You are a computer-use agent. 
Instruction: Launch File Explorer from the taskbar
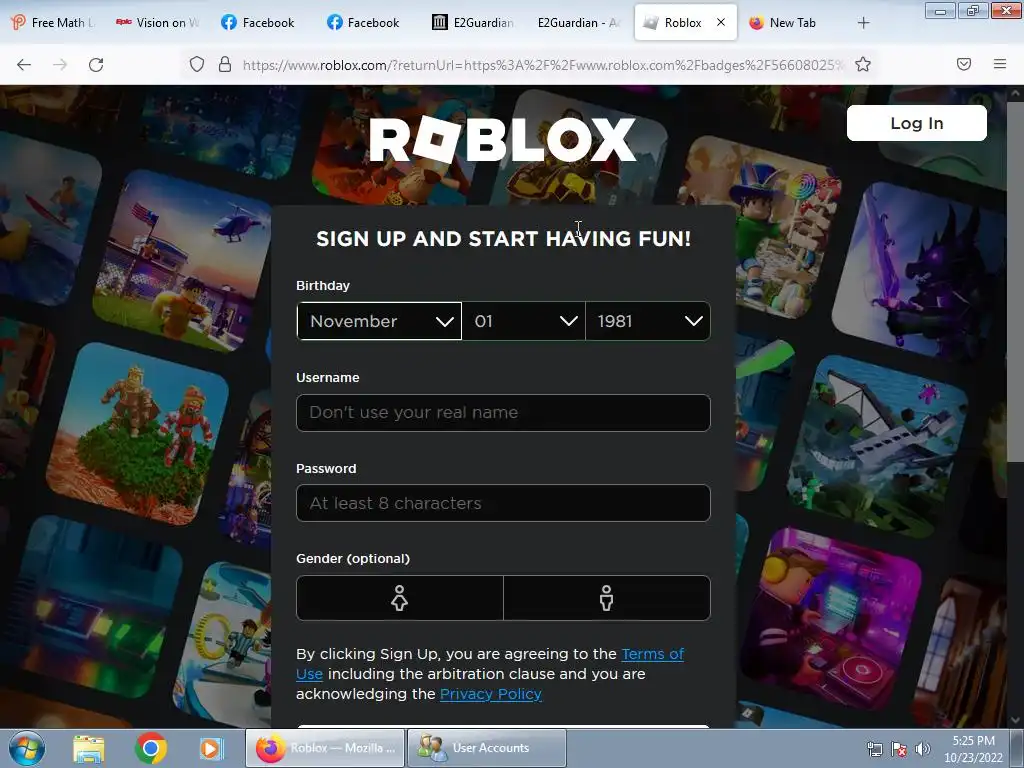point(89,748)
